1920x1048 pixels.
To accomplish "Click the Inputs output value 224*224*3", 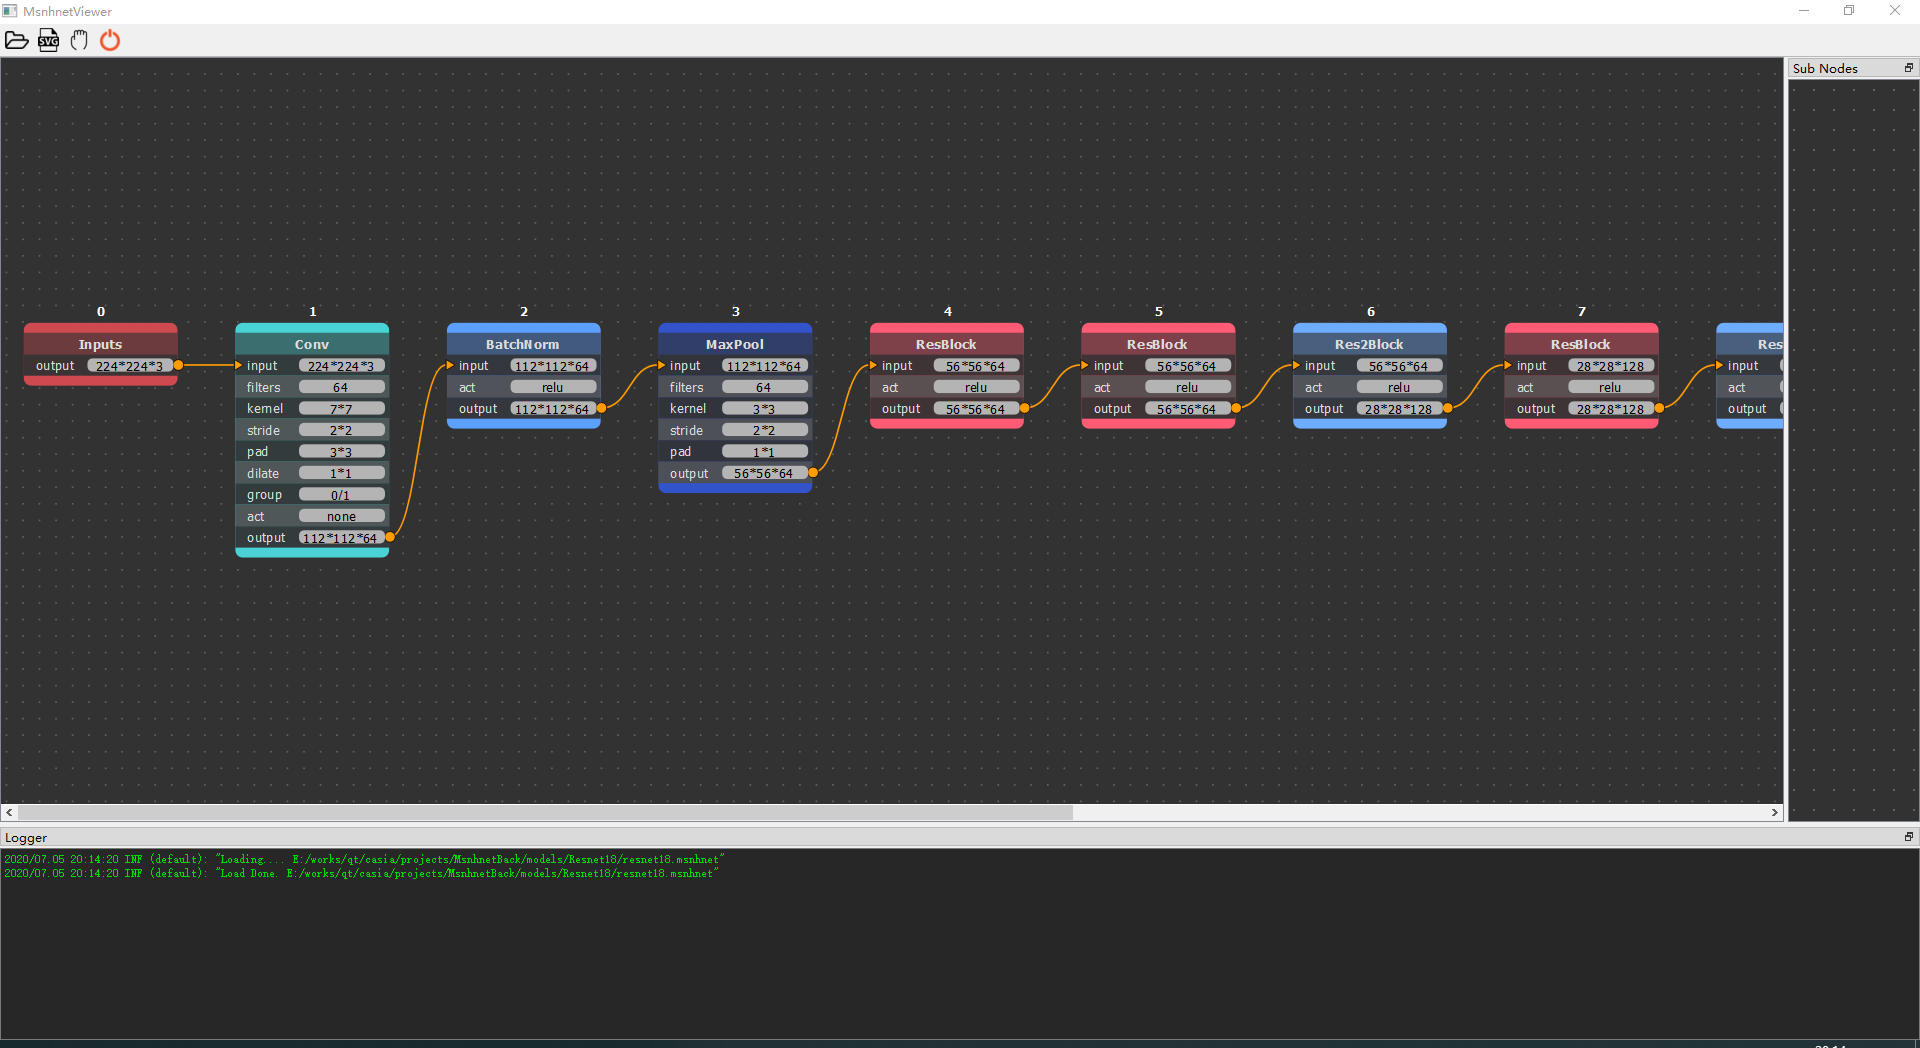I will pos(130,366).
